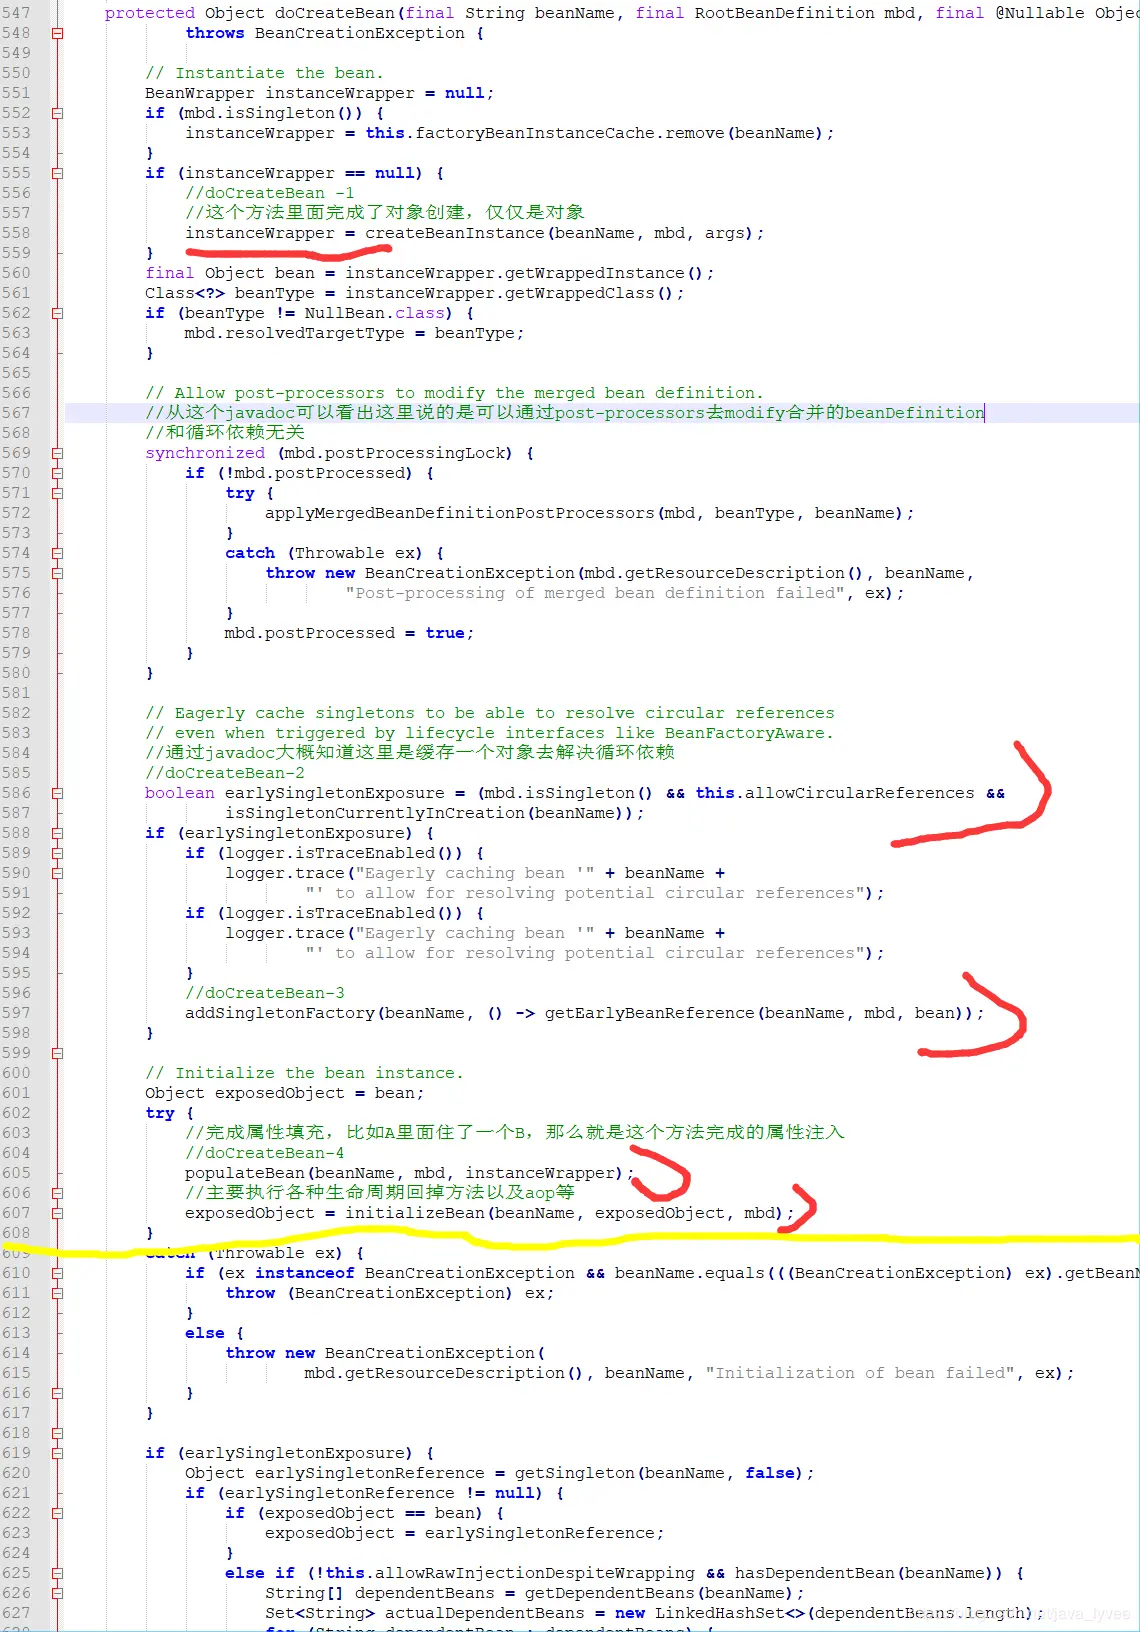Collapse fold marker at line 606
This screenshot has width=1140, height=1632.
pyautogui.click(x=57, y=1193)
